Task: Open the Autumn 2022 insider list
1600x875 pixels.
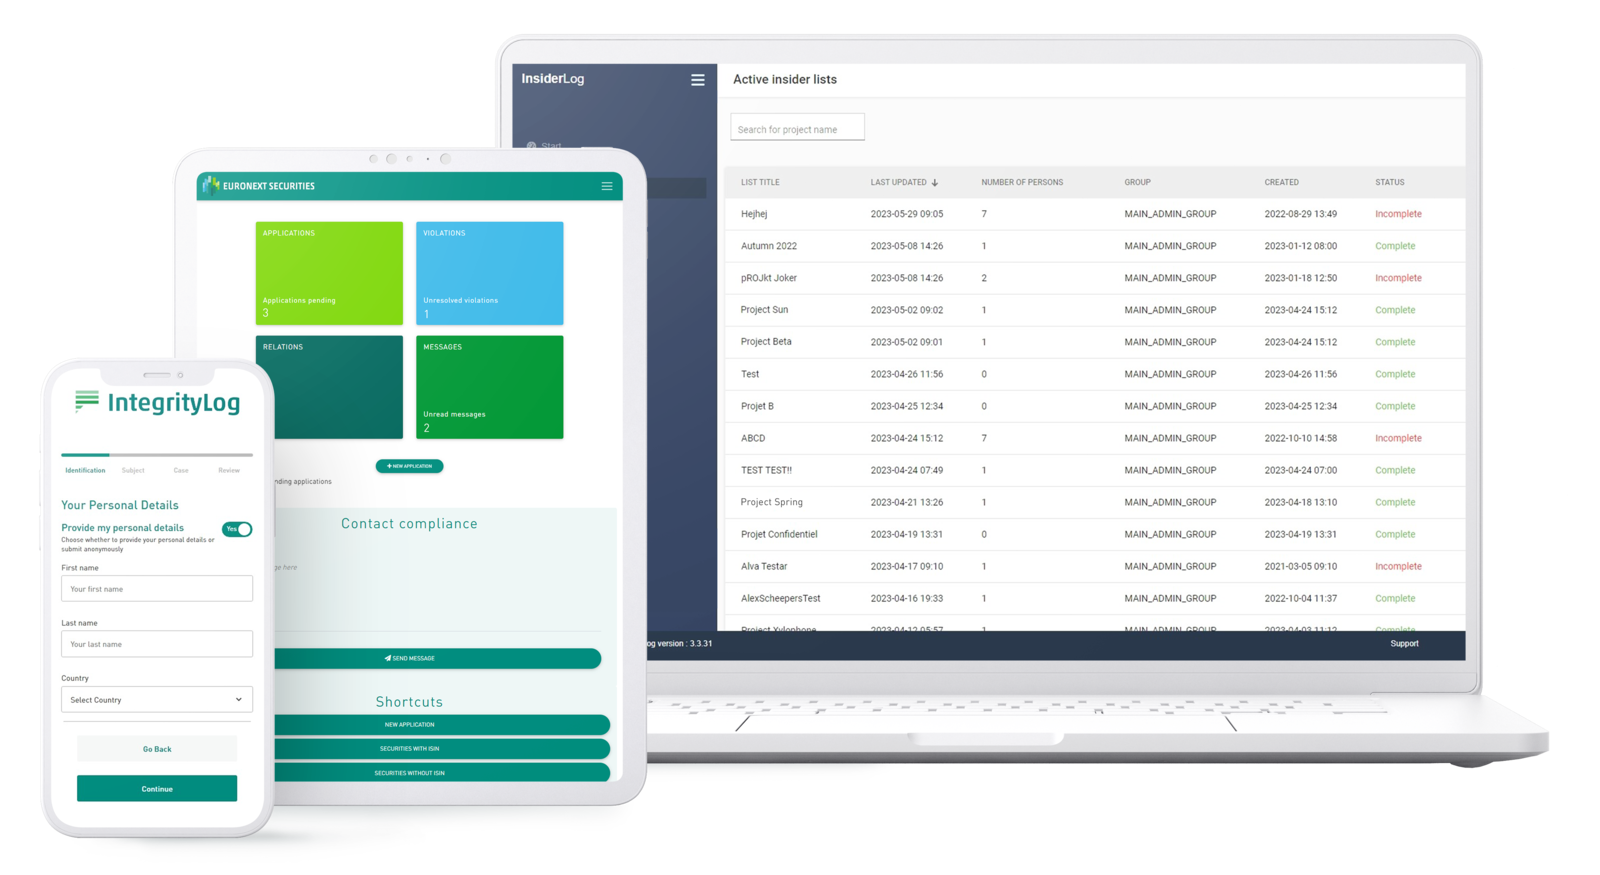Action: point(1095,246)
